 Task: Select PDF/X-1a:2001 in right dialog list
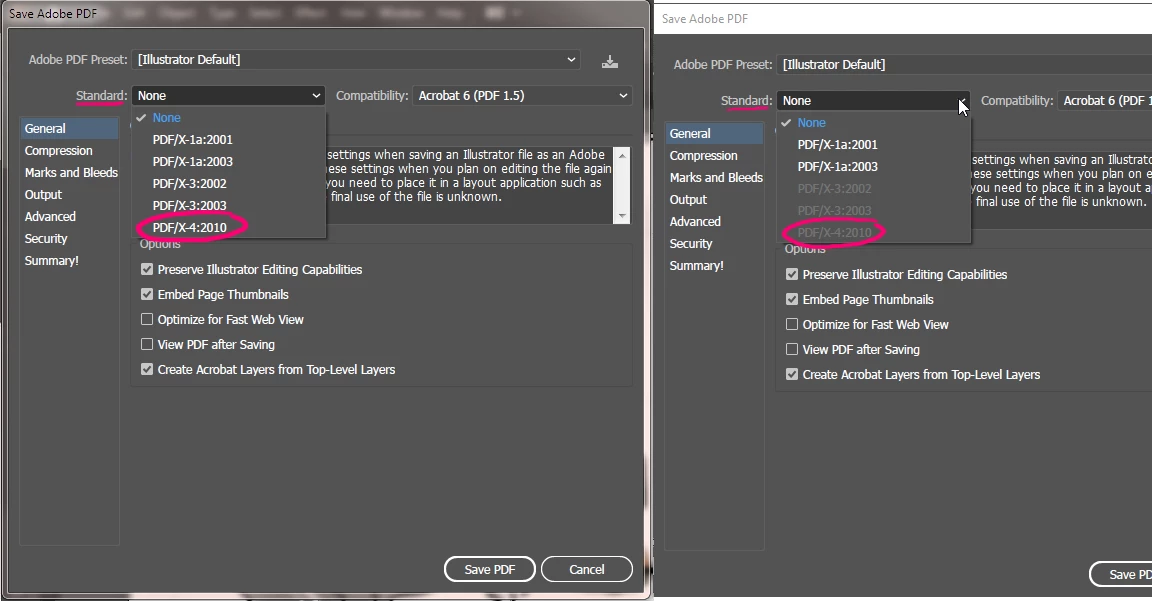(x=838, y=145)
